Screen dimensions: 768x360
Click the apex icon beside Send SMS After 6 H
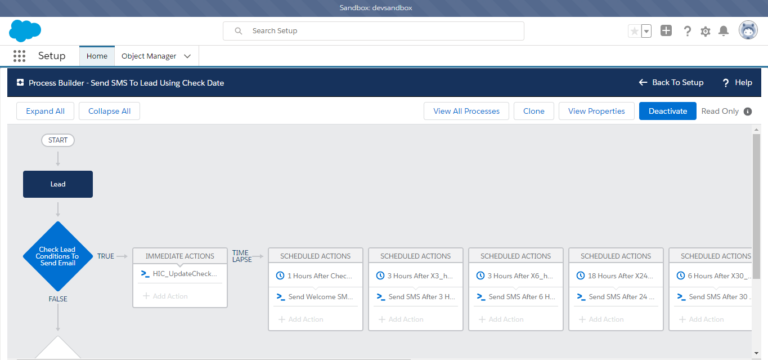tap(481, 296)
